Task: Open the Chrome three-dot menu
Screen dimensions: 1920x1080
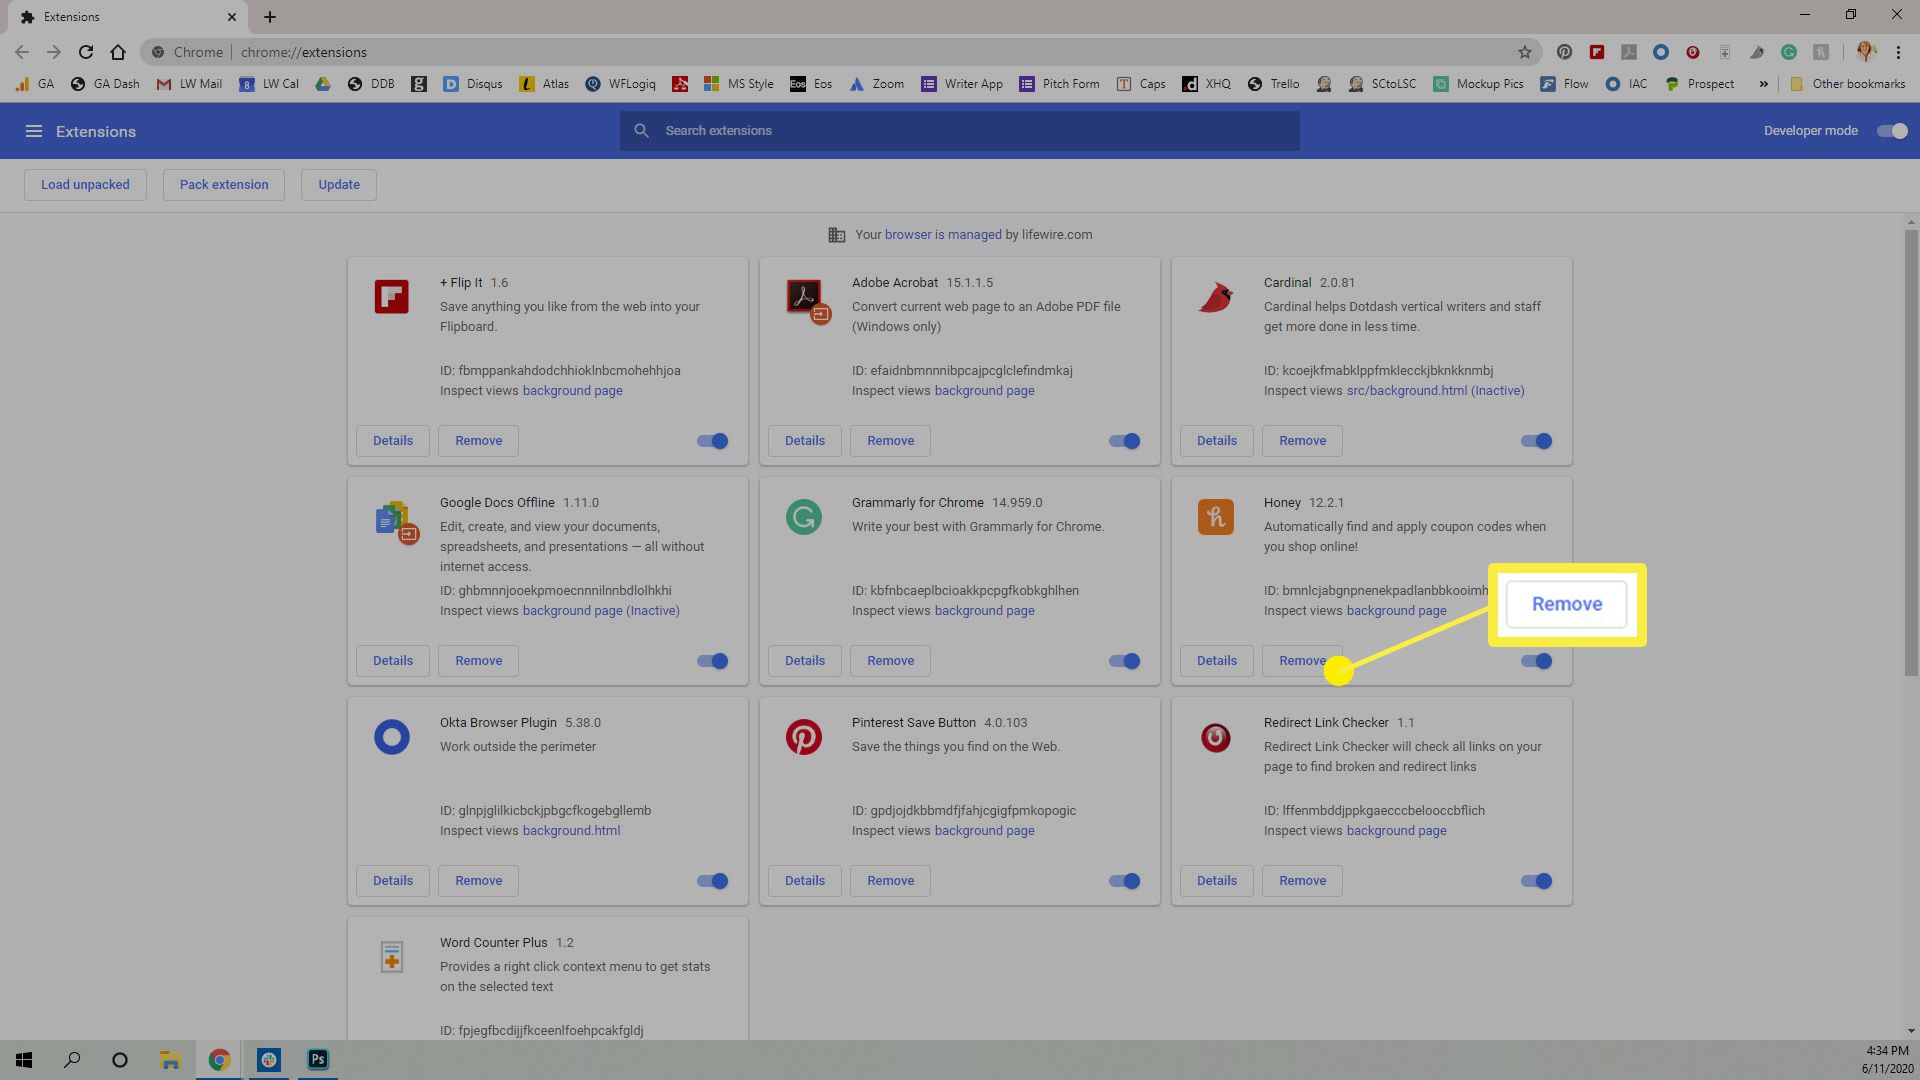Action: point(1898,52)
